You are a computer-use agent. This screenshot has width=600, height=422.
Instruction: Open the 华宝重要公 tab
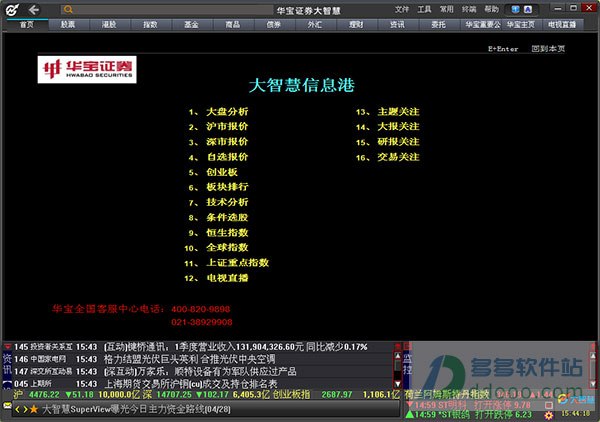[x=483, y=25]
